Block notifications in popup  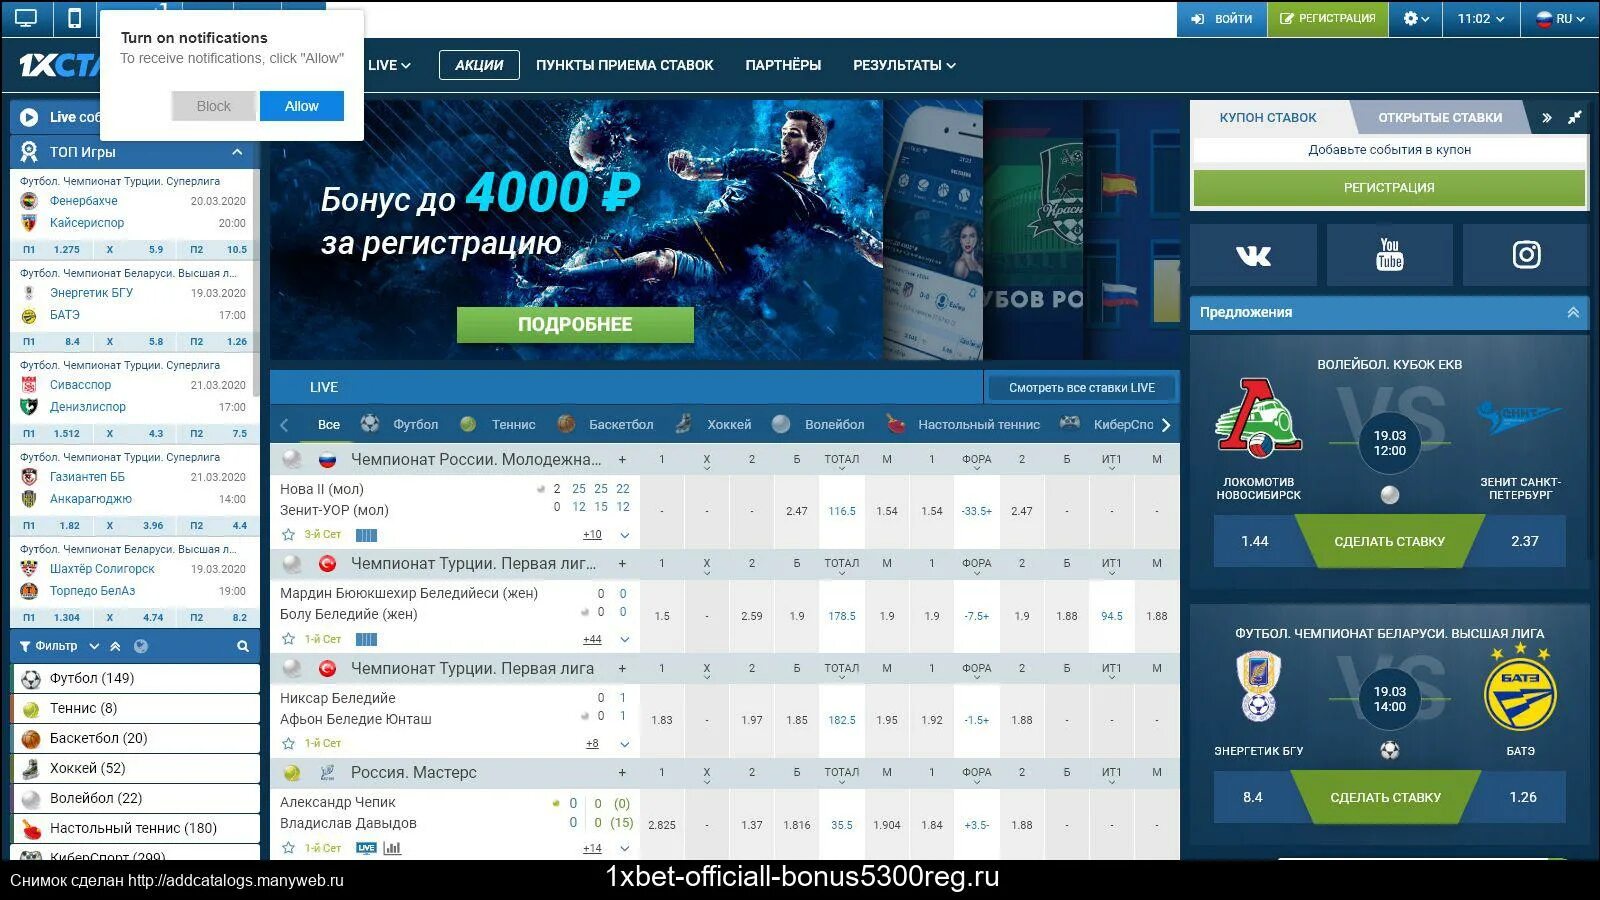click(x=213, y=106)
